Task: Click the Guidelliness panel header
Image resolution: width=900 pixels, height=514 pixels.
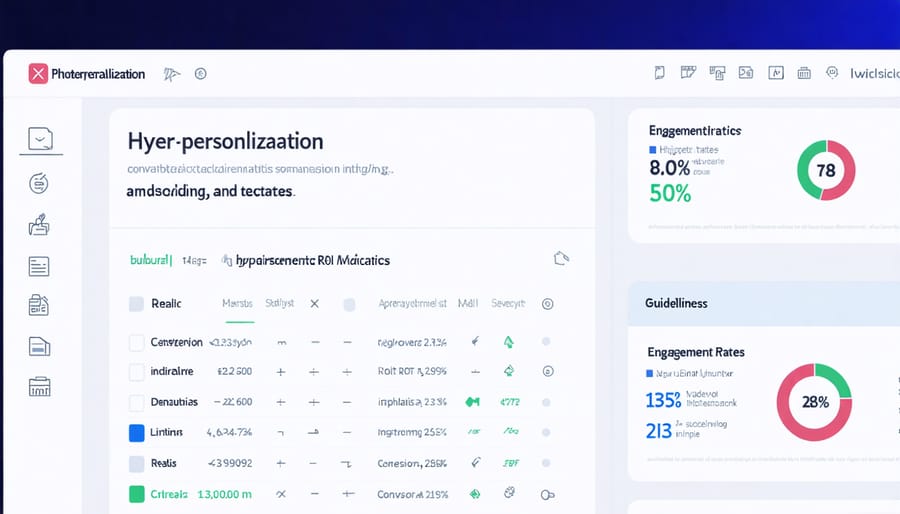Action: pyautogui.click(x=764, y=303)
